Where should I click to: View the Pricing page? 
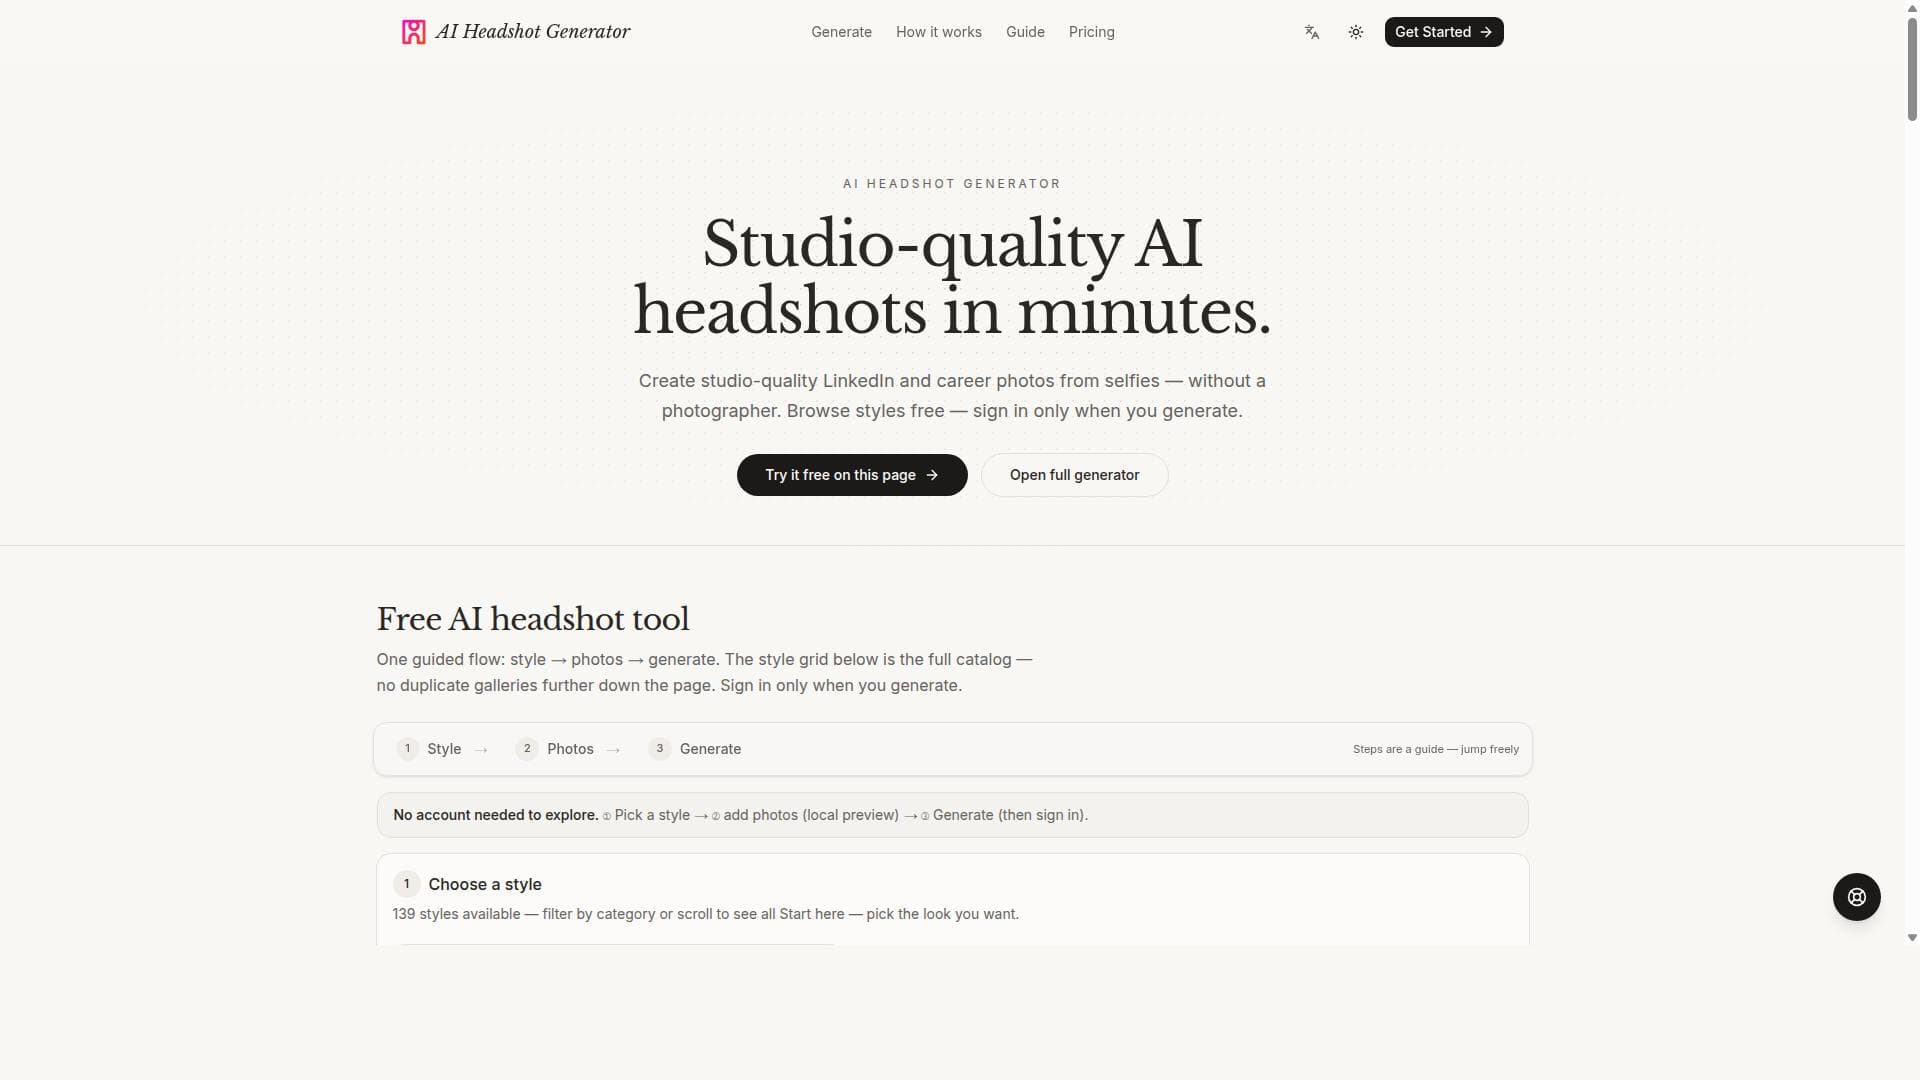pyautogui.click(x=1091, y=32)
